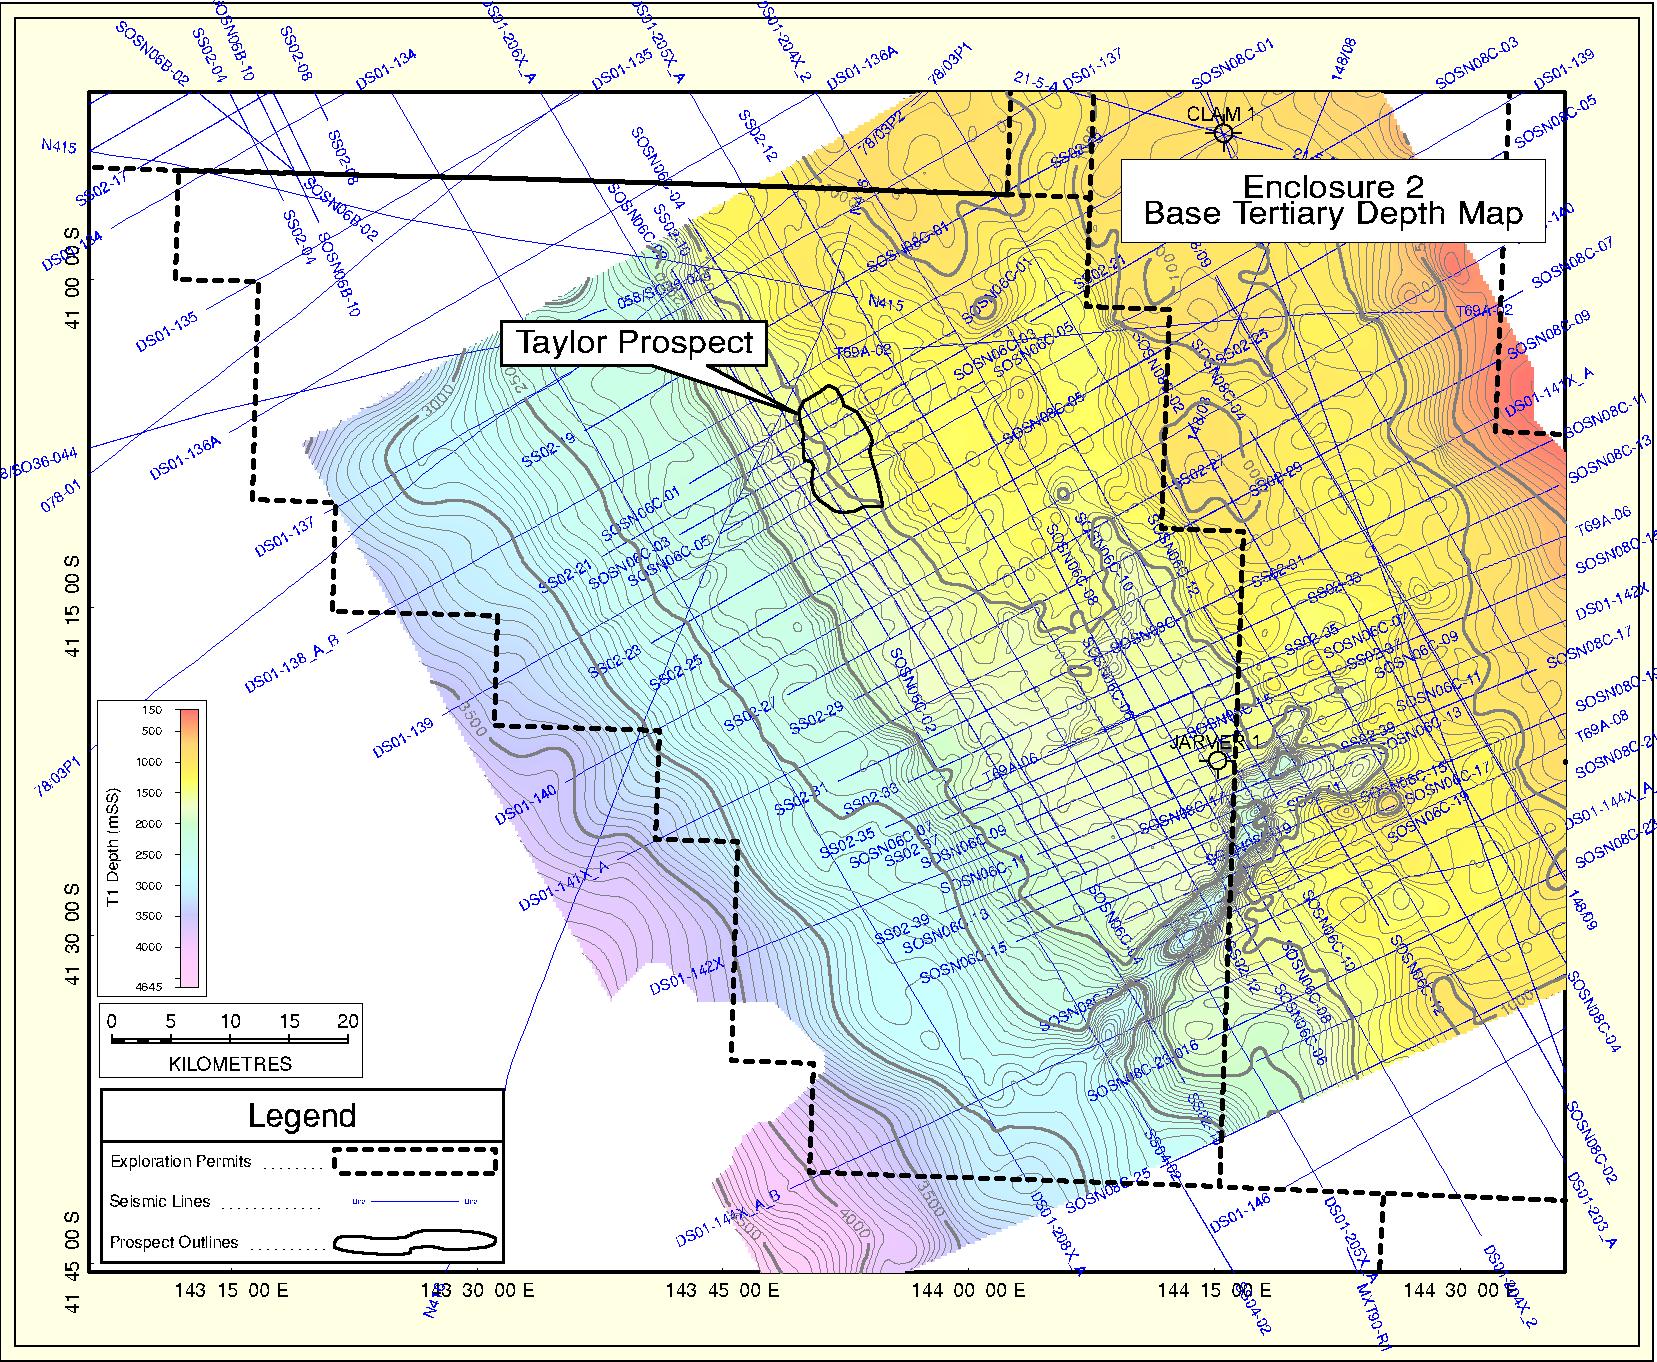Click the dashed Exploration Permits legend symbol
This screenshot has width=1657, height=1362.
pos(414,1161)
